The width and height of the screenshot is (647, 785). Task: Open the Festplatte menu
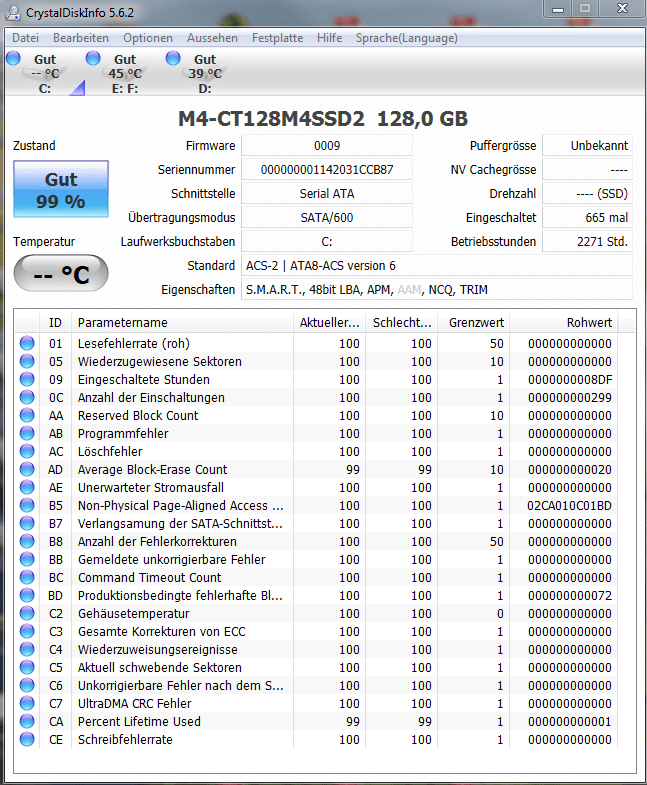click(277, 38)
